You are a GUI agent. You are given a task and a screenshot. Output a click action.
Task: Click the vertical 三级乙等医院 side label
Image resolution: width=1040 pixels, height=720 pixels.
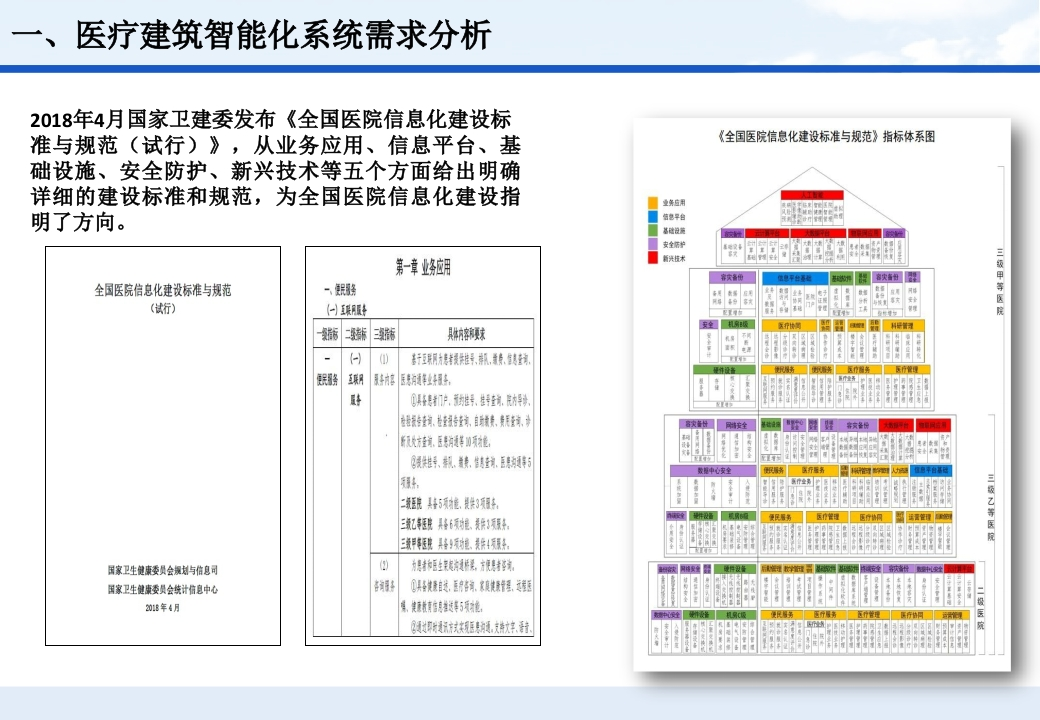click(990, 507)
